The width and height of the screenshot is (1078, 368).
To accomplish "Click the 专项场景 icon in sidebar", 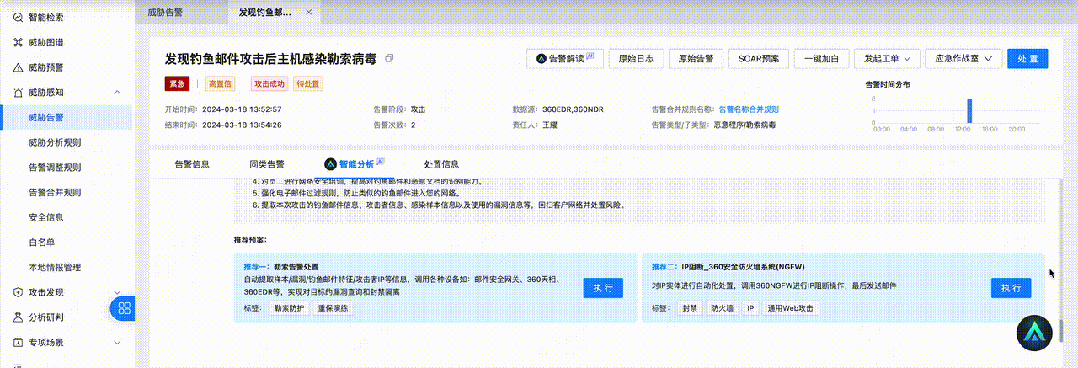I will 18,342.
